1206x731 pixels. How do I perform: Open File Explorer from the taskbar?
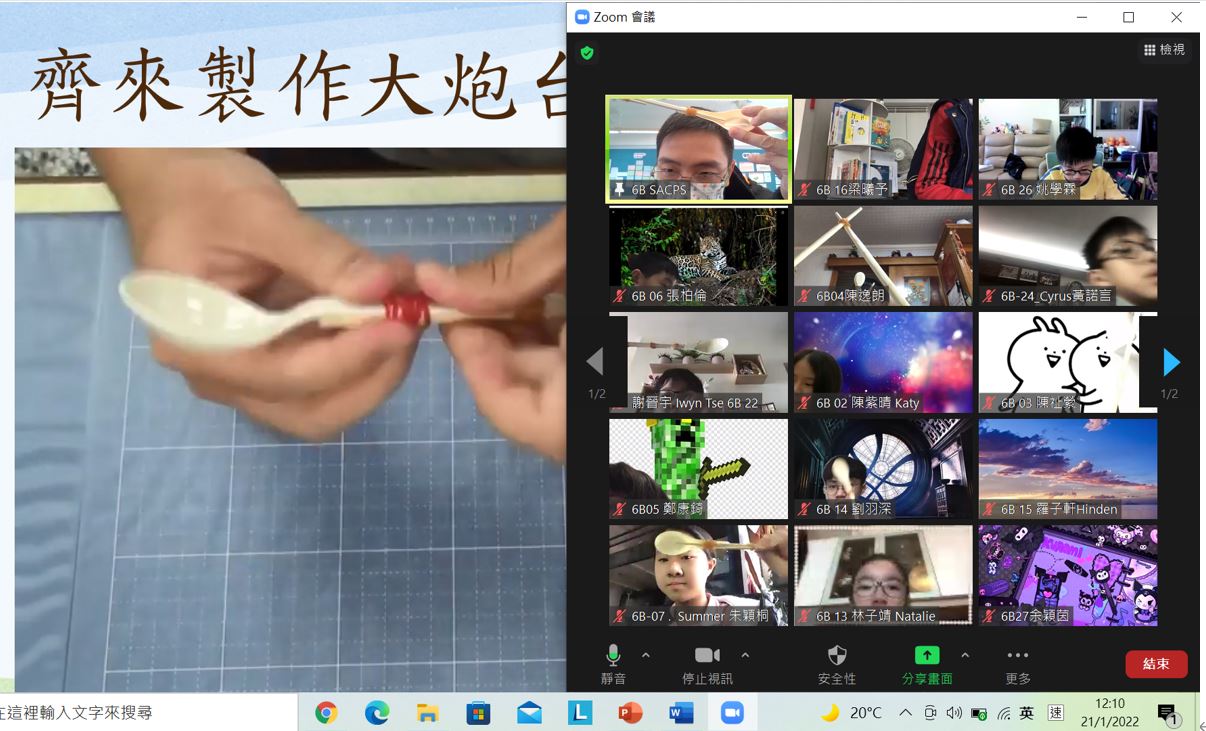428,713
